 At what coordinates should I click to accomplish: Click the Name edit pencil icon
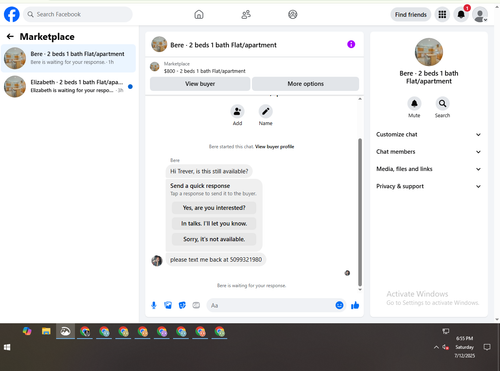(x=266, y=111)
